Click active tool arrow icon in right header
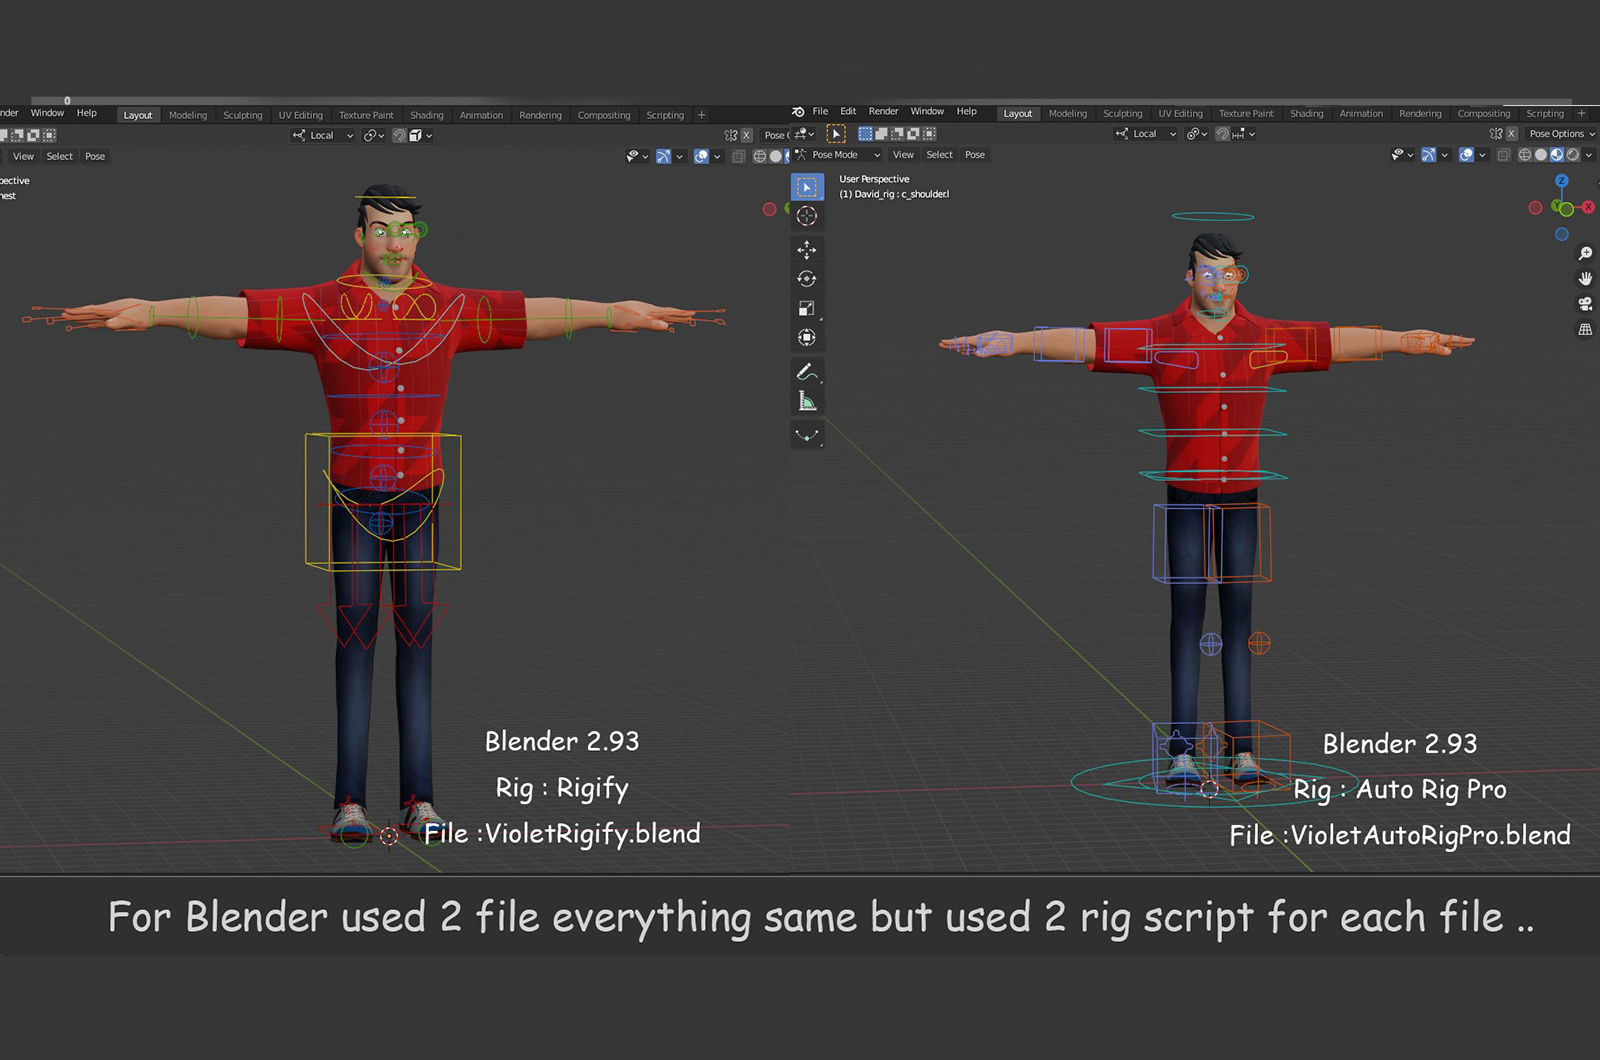This screenshot has width=1600, height=1060. click(x=836, y=134)
